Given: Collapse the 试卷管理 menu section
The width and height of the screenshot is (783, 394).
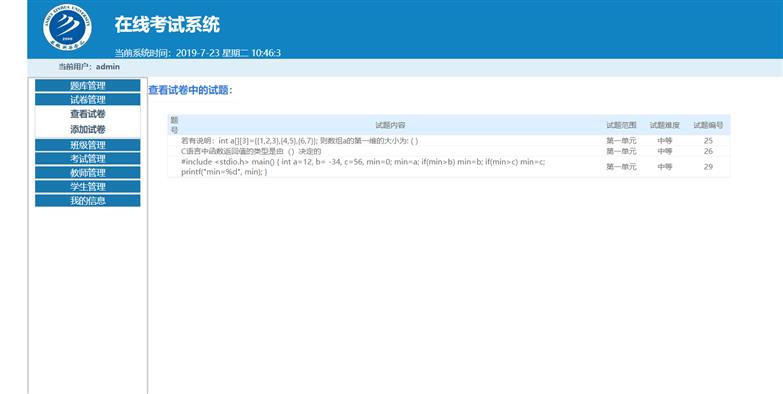Looking at the screenshot, I should point(87,99).
